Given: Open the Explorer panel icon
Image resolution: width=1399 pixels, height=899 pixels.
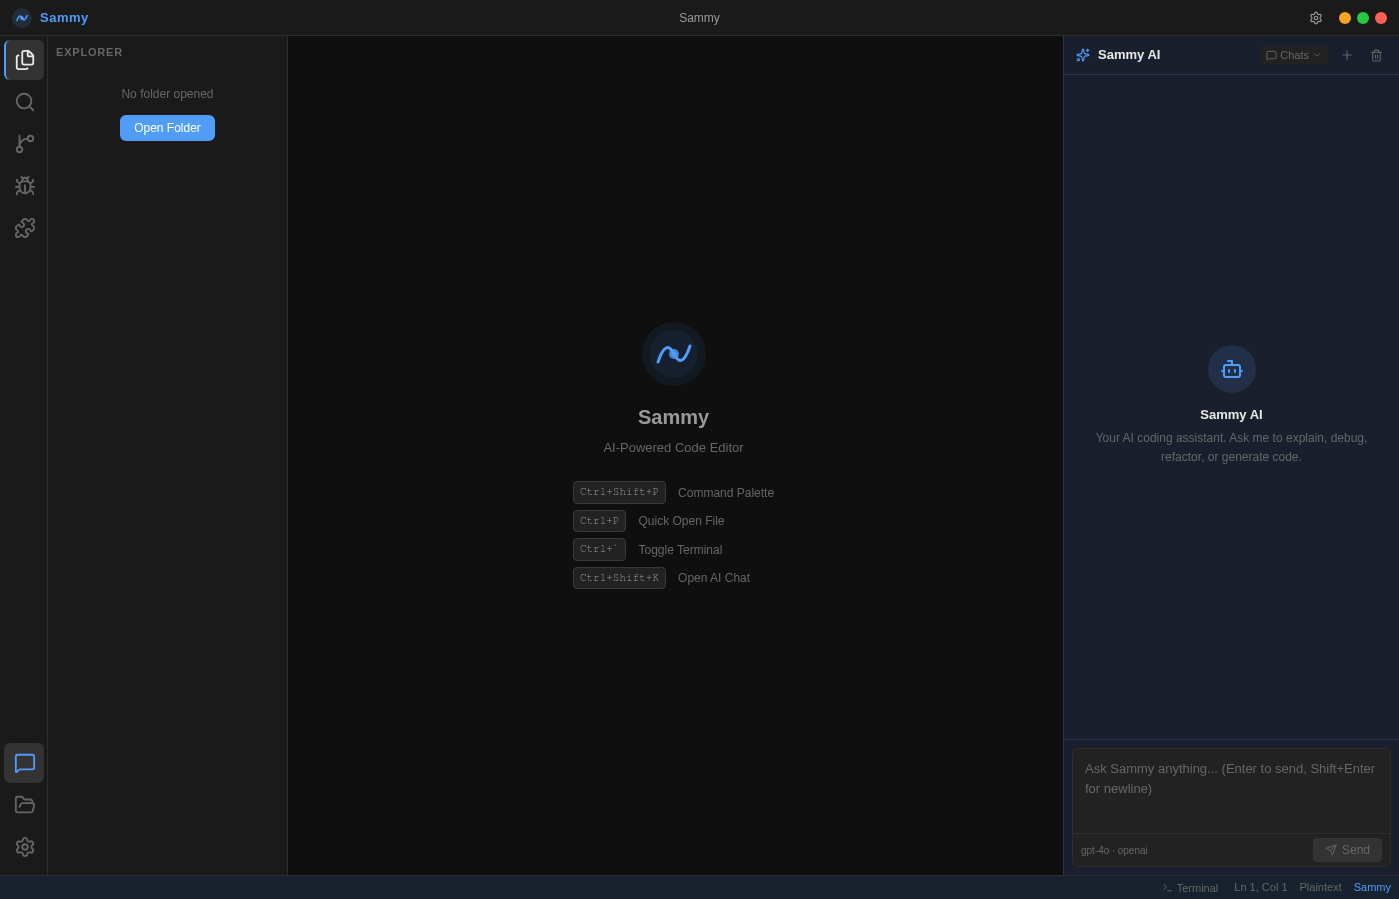Looking at the screenshot, I should pyautogui.click(x=25, y=59).
